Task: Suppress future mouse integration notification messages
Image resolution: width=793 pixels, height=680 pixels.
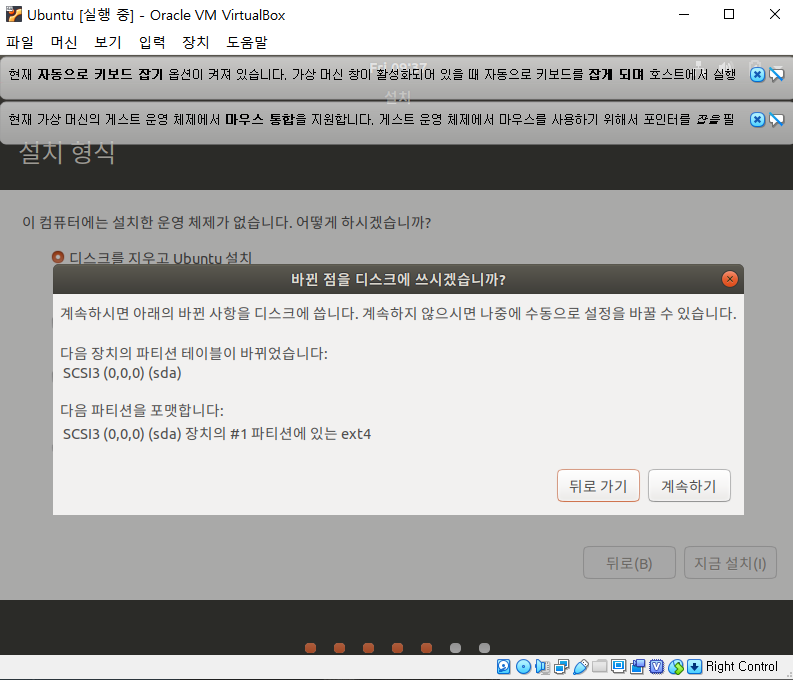Action: pyautogui.click(x=777, y=120)
